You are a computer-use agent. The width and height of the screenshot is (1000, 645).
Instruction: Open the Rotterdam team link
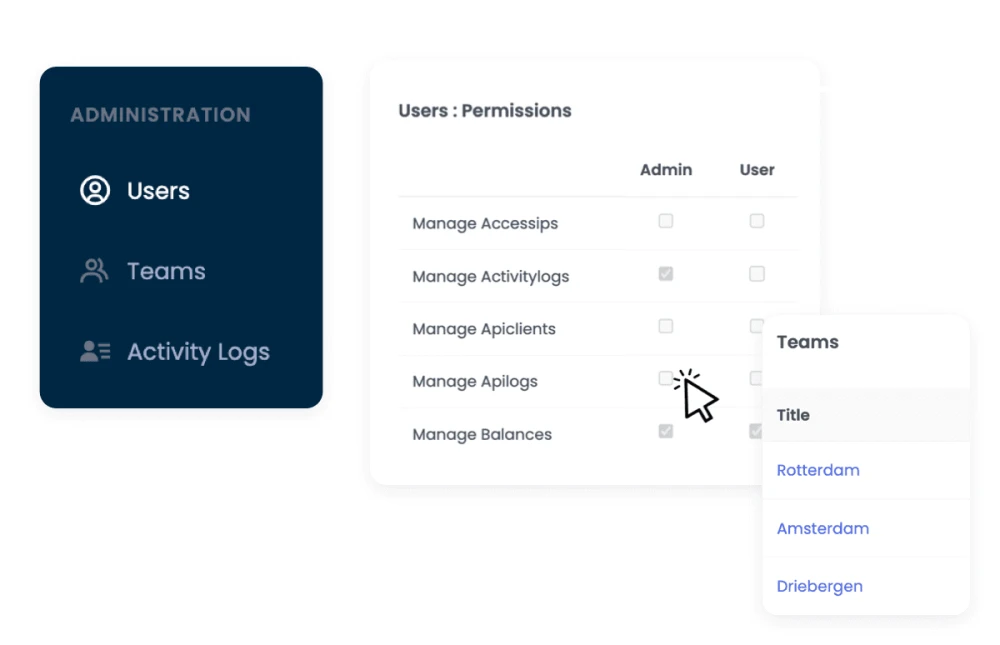click(818, 470)
